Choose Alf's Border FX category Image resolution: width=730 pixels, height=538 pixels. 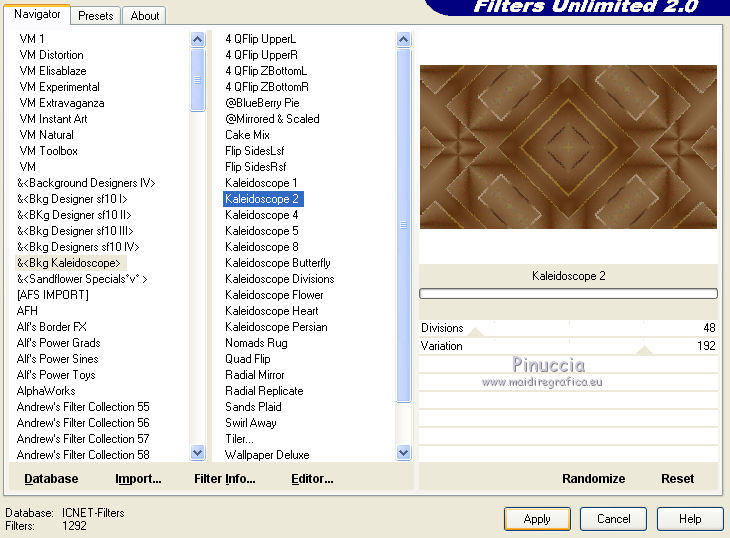click(52, 327)
